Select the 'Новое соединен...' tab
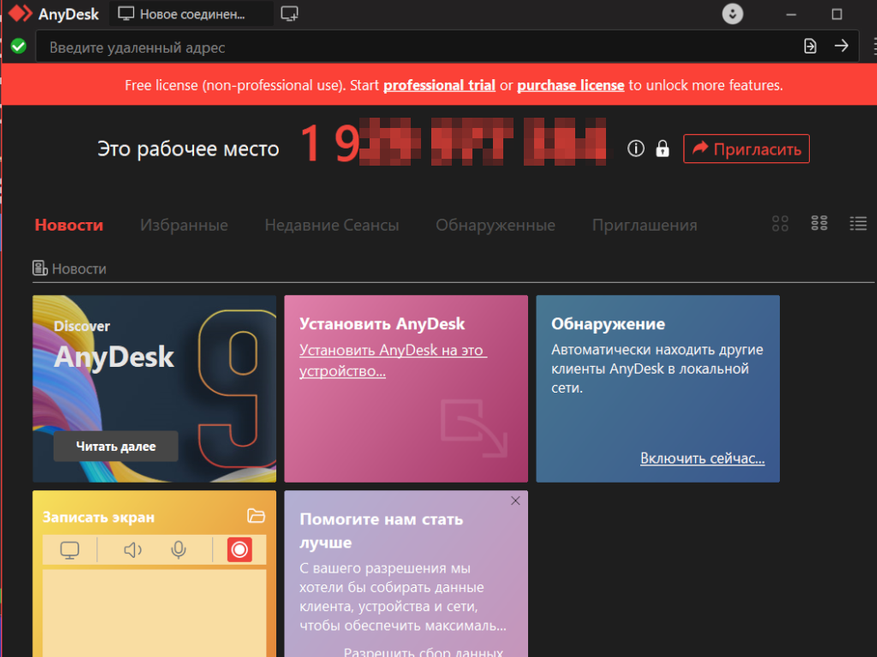This screenshot has width=877, height=657. coord(191,14)
